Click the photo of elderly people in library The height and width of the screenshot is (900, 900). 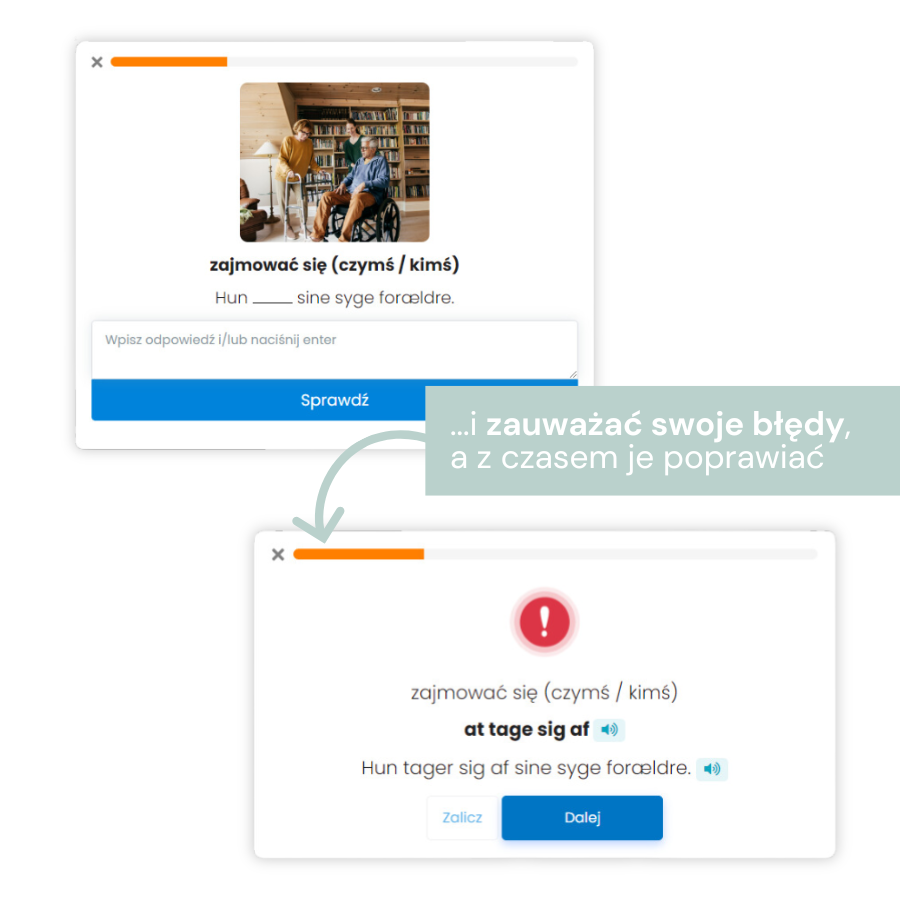[x=334, y=162]
